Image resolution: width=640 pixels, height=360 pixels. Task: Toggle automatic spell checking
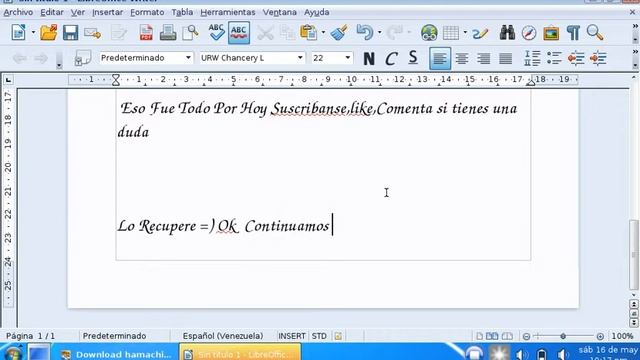click(239, 33)
